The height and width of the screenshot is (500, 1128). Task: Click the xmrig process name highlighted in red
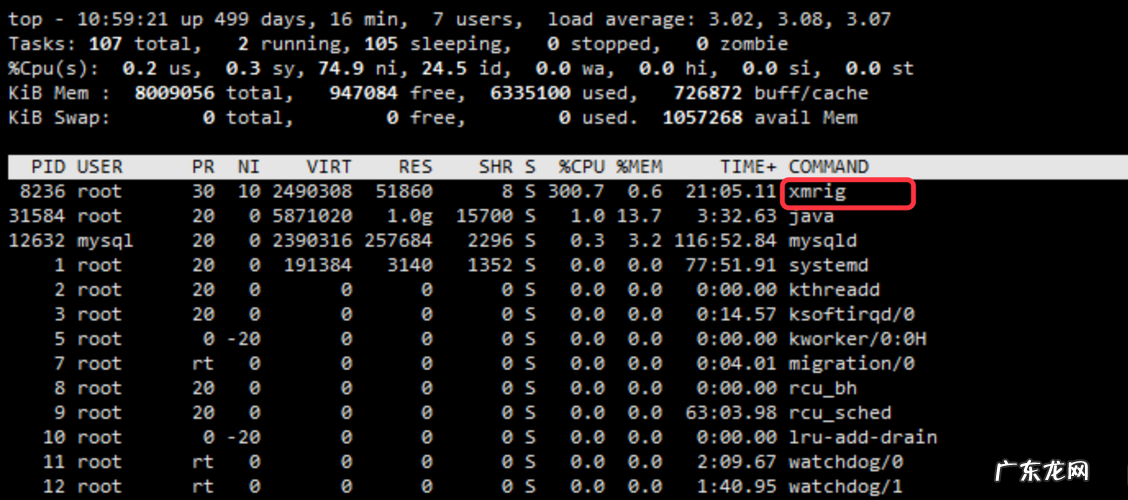click(x=818, y=191)
